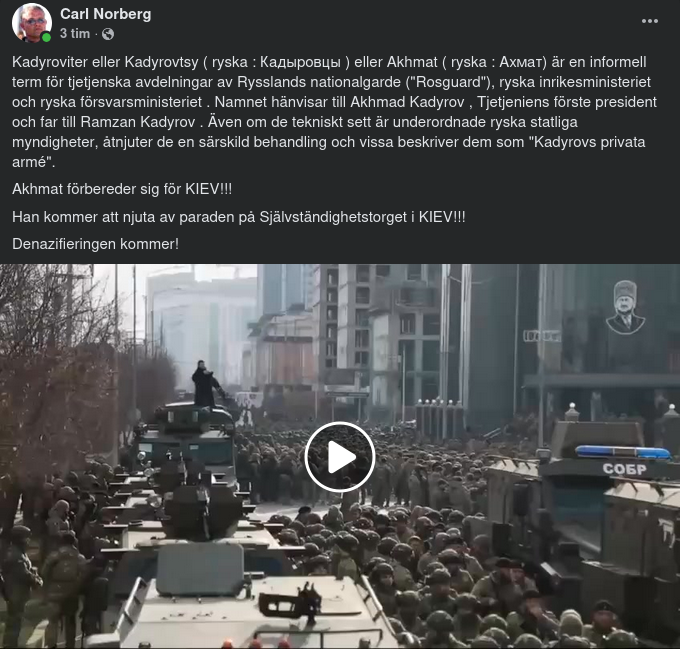Image resolution: width=680 pixels, height=649 pixels.
Task: Click the name Ramzan Kadyrov in the text
Action: 138,122
